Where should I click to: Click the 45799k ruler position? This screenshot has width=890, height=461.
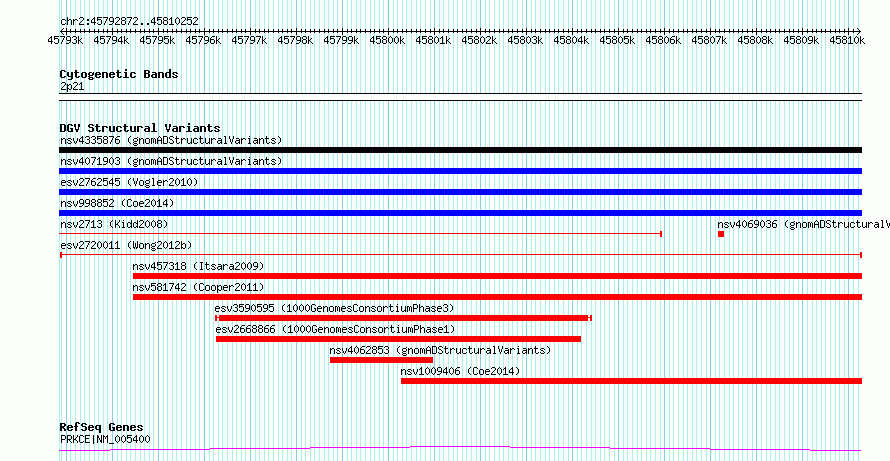tap(342, 40)
